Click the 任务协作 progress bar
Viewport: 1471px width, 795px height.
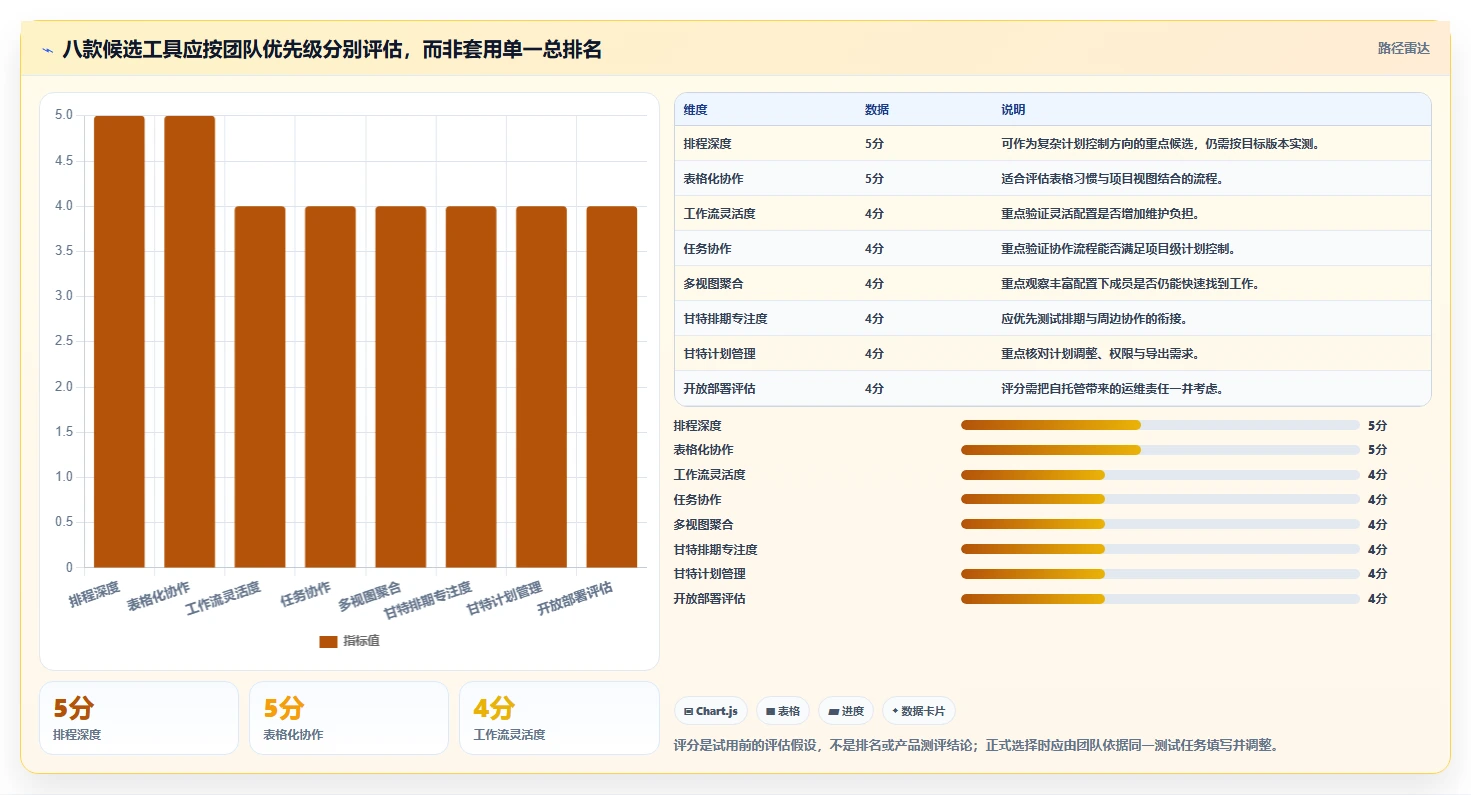coord(1160,500)
